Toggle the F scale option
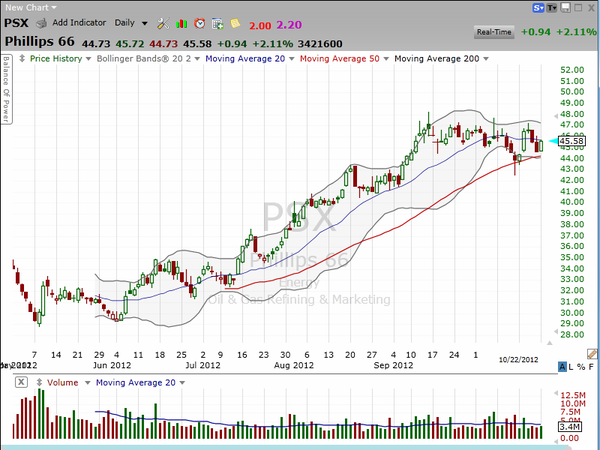Viewport: 600px width, 450px height. coord(591,367)
